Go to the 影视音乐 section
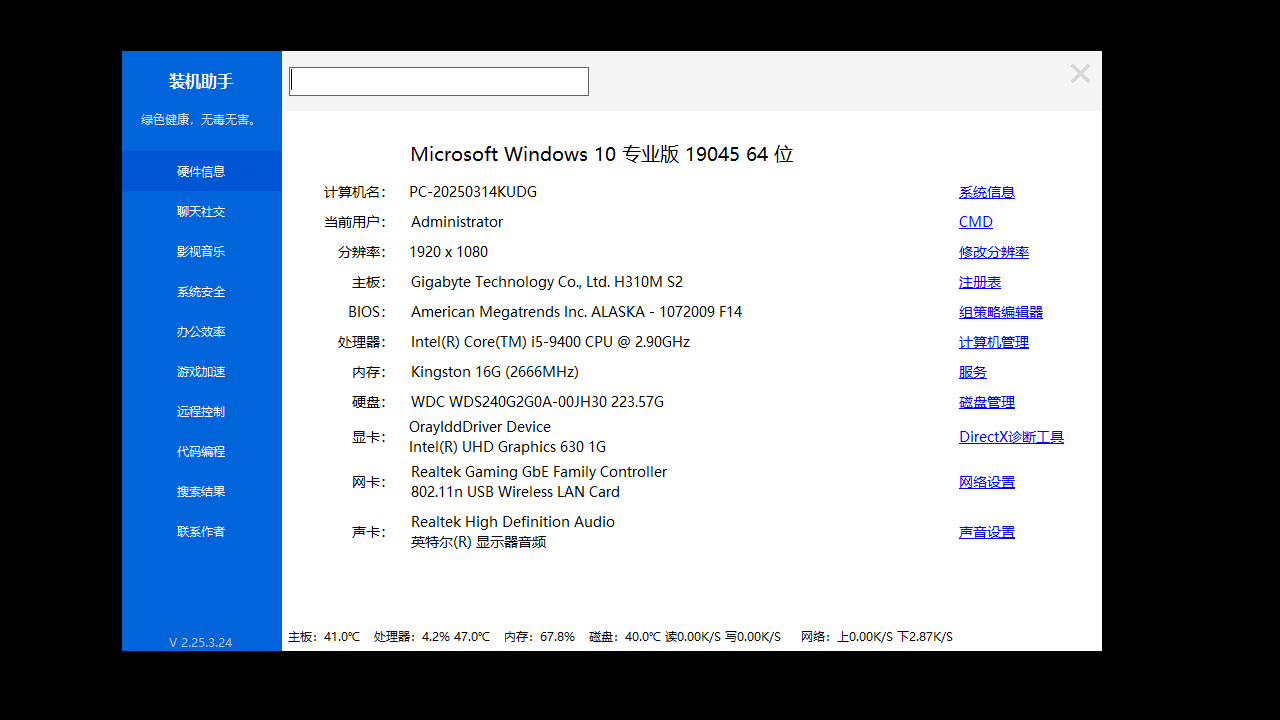 tap(202, 251)
